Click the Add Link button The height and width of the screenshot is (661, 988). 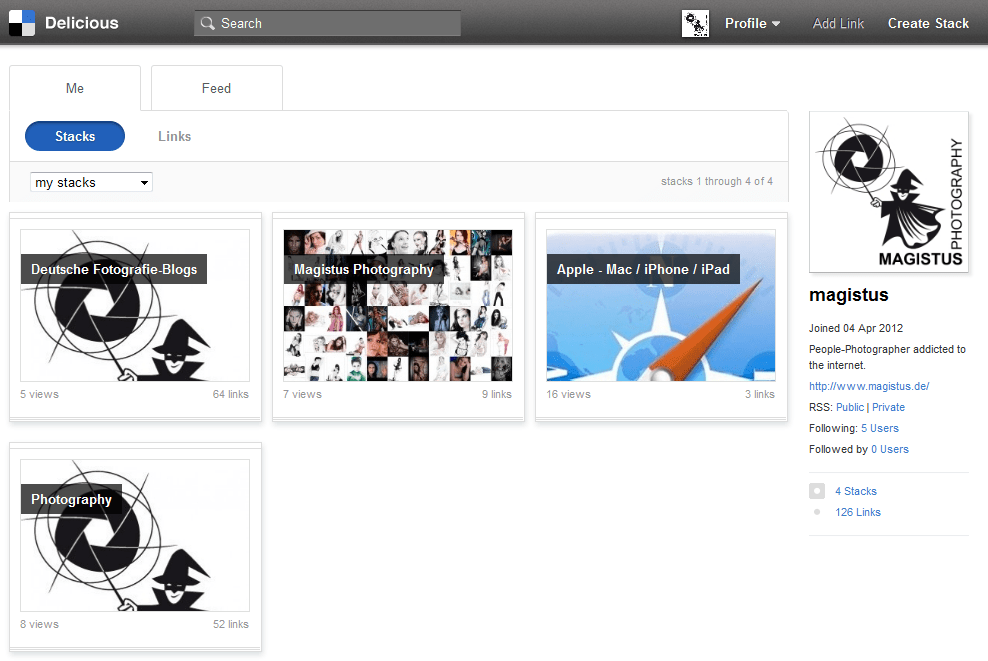click(838, 23)
